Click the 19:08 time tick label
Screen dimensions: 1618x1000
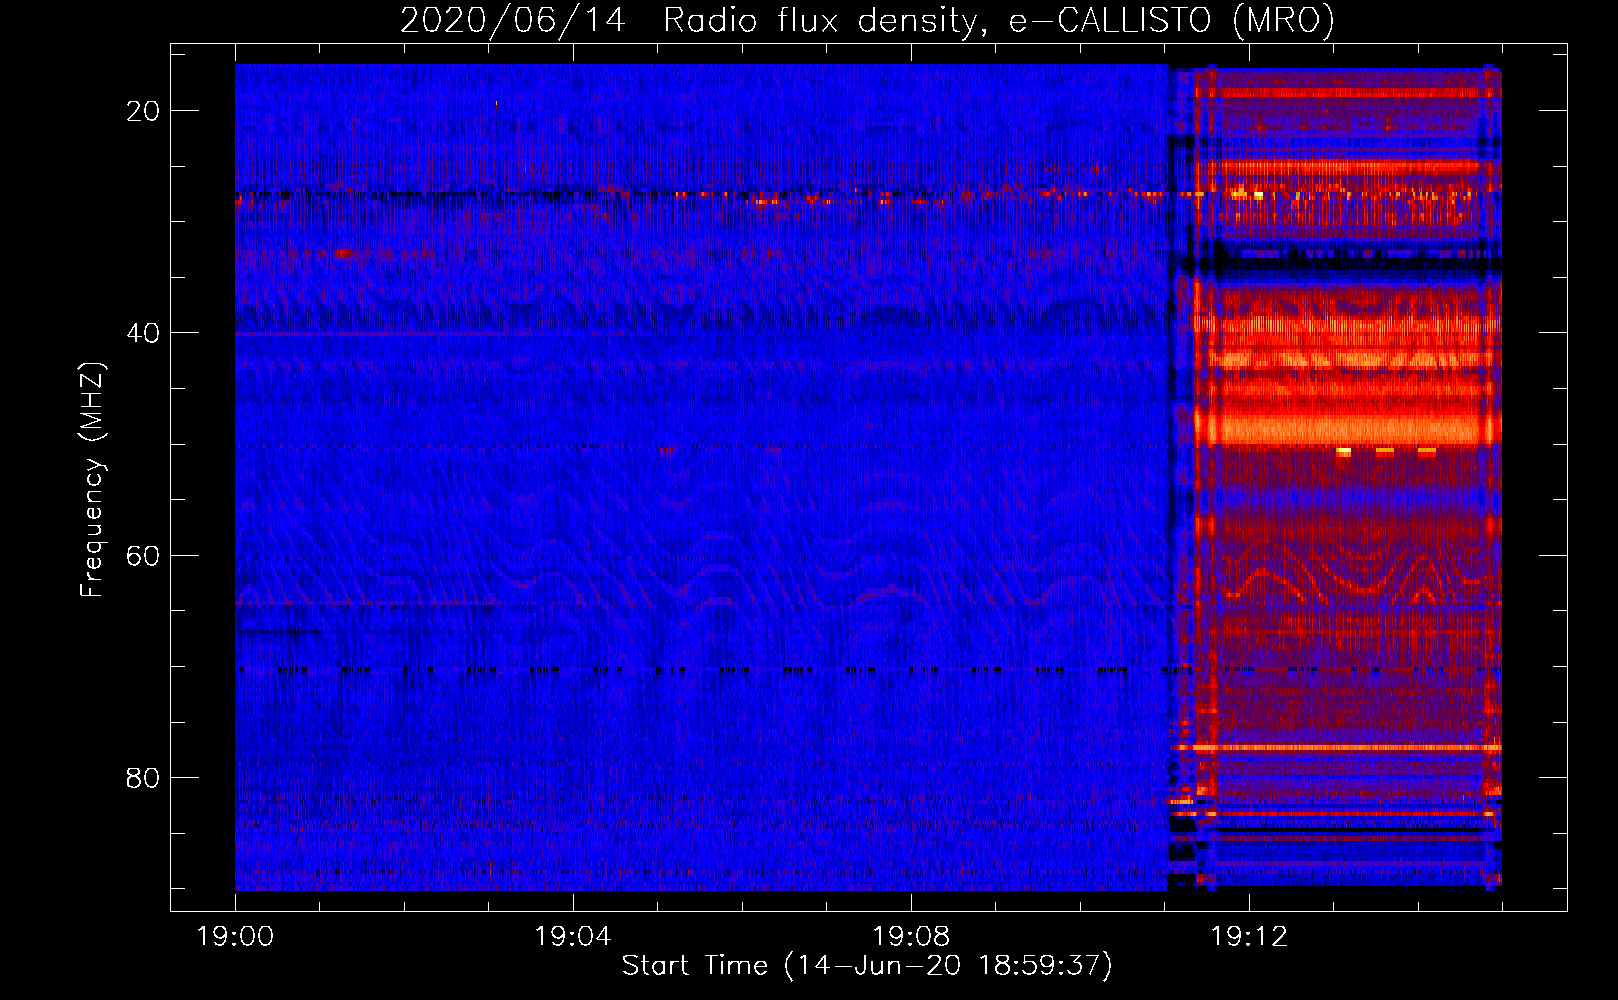[x=911, y=937]
